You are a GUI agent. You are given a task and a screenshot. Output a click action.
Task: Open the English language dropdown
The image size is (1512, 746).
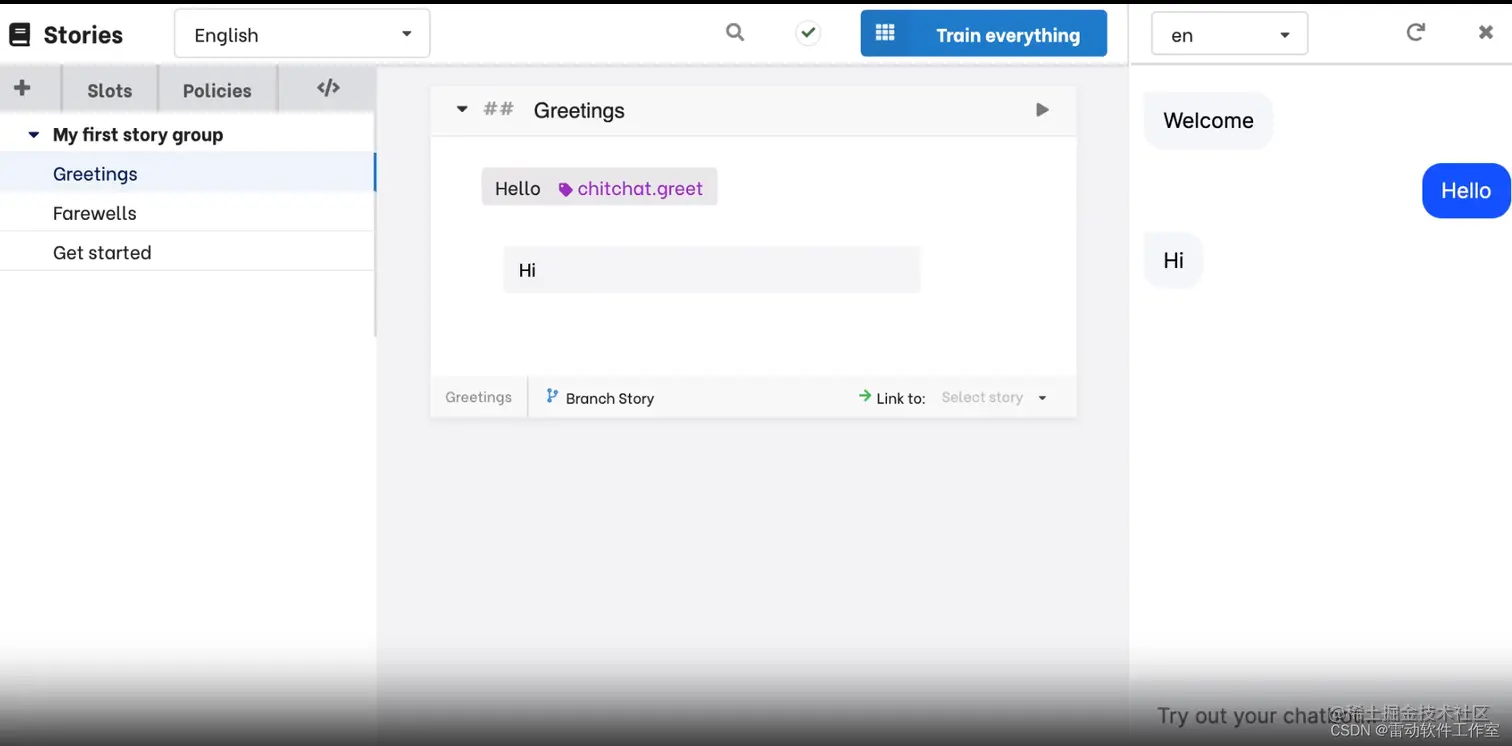click(x=302, y=34)
